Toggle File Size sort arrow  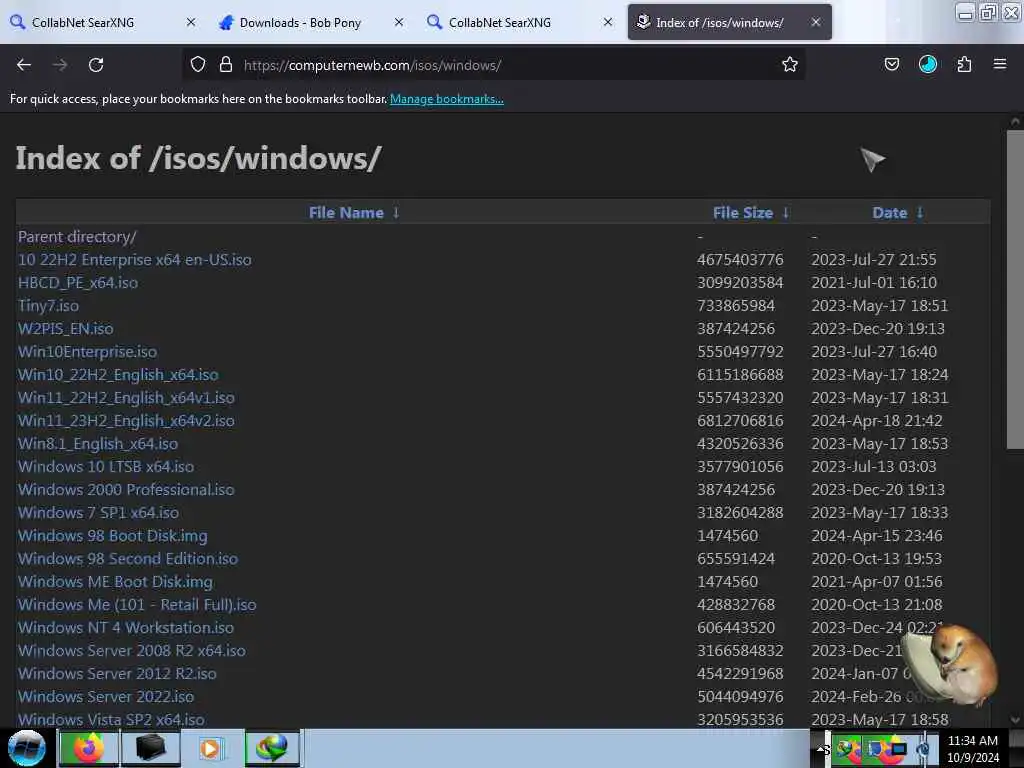[786, 213]
